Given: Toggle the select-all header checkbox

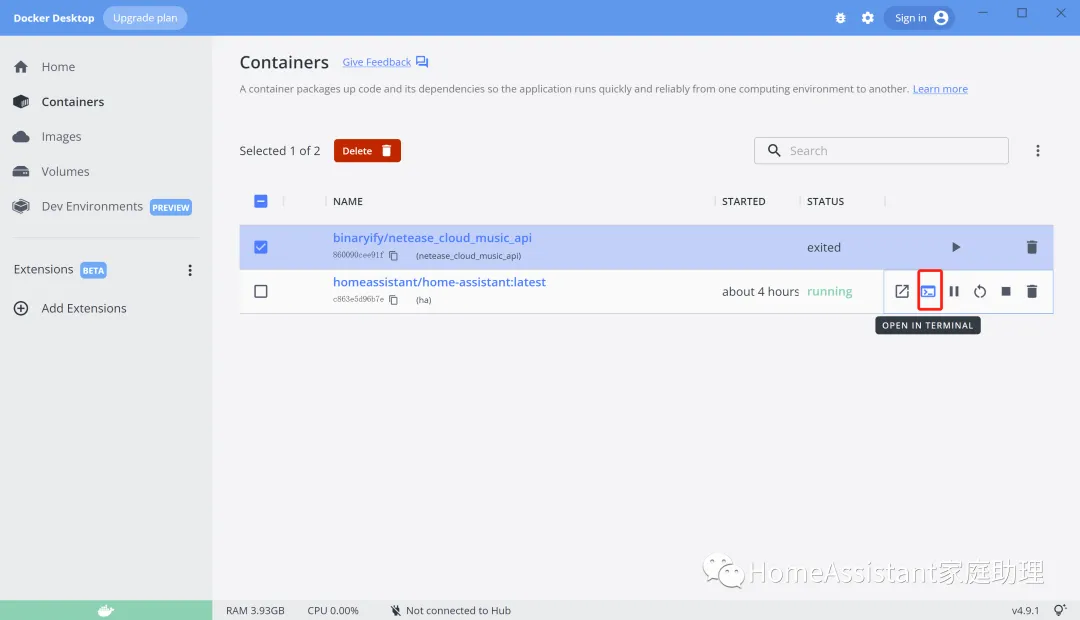Looking at the screenshot, I should (x=261, y=201).
